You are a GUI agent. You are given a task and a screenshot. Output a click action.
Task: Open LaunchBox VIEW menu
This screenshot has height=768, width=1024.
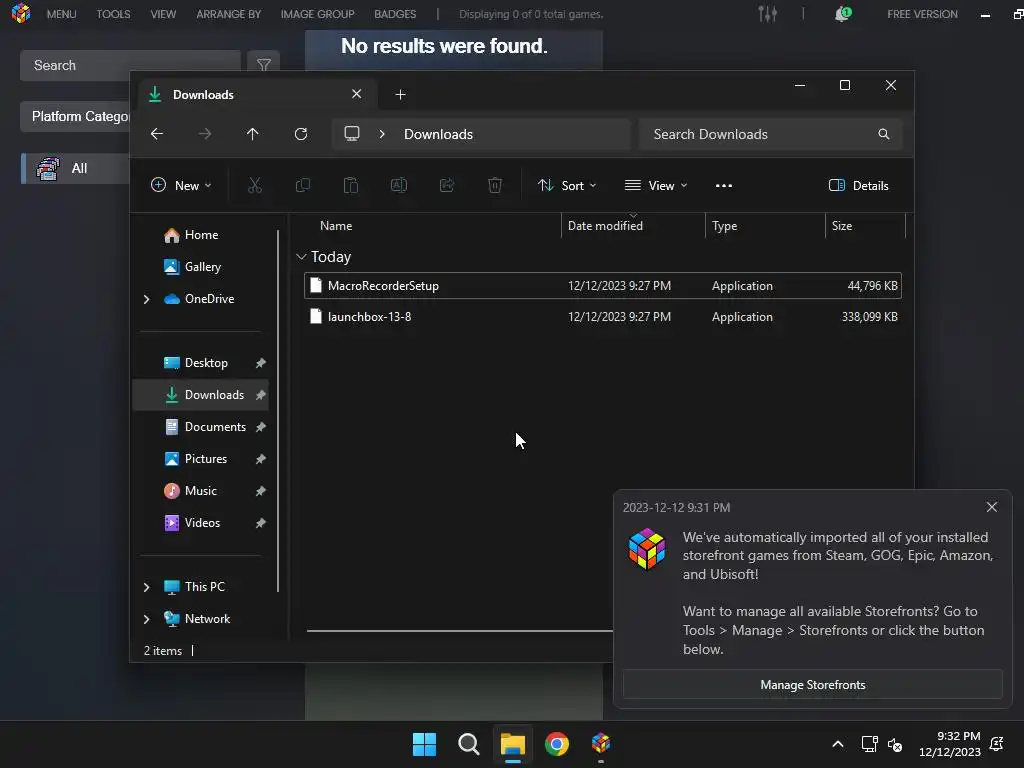point(163,14)
